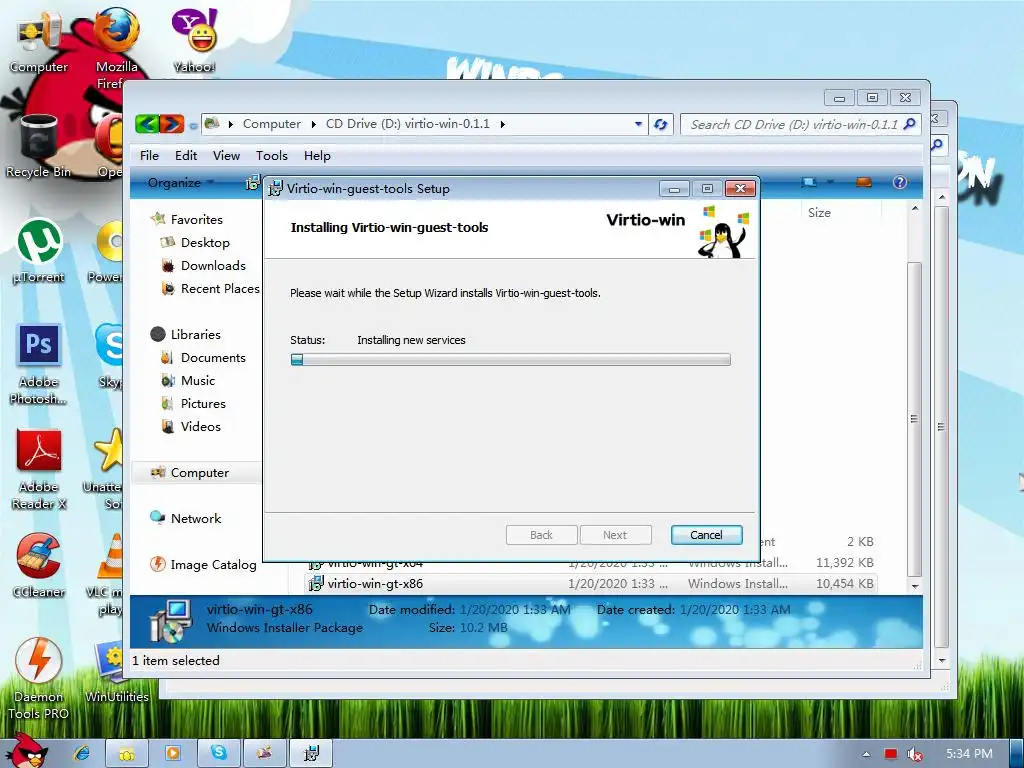Viewport: 1024px width, 768px height.
Task: Click the muted volume tray icon
Action: pos(914,754)
